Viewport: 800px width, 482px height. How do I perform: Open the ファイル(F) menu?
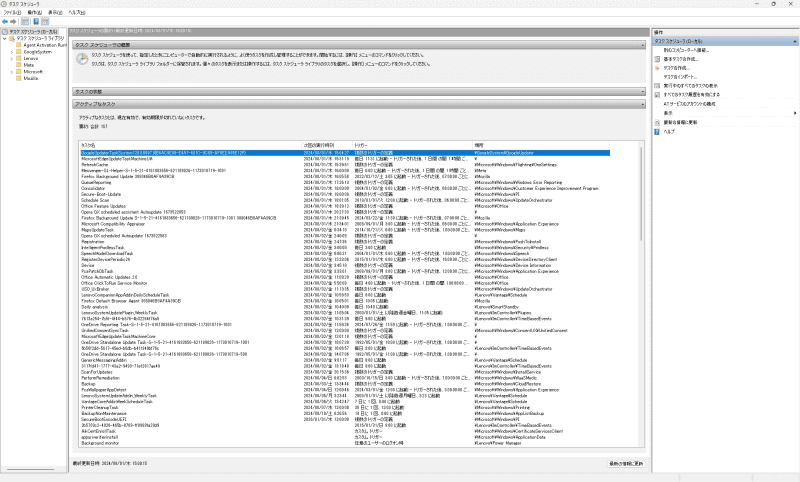click(12, 12)
